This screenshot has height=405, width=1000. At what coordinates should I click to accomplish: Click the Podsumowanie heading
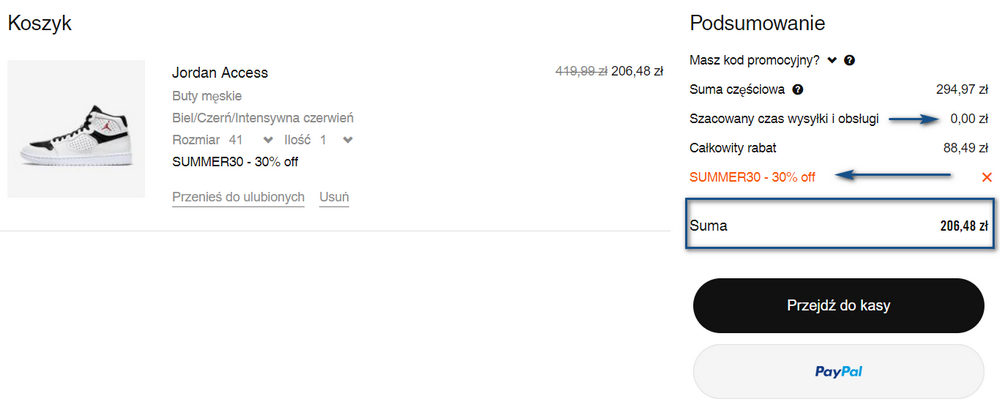[x=757, y=23]
